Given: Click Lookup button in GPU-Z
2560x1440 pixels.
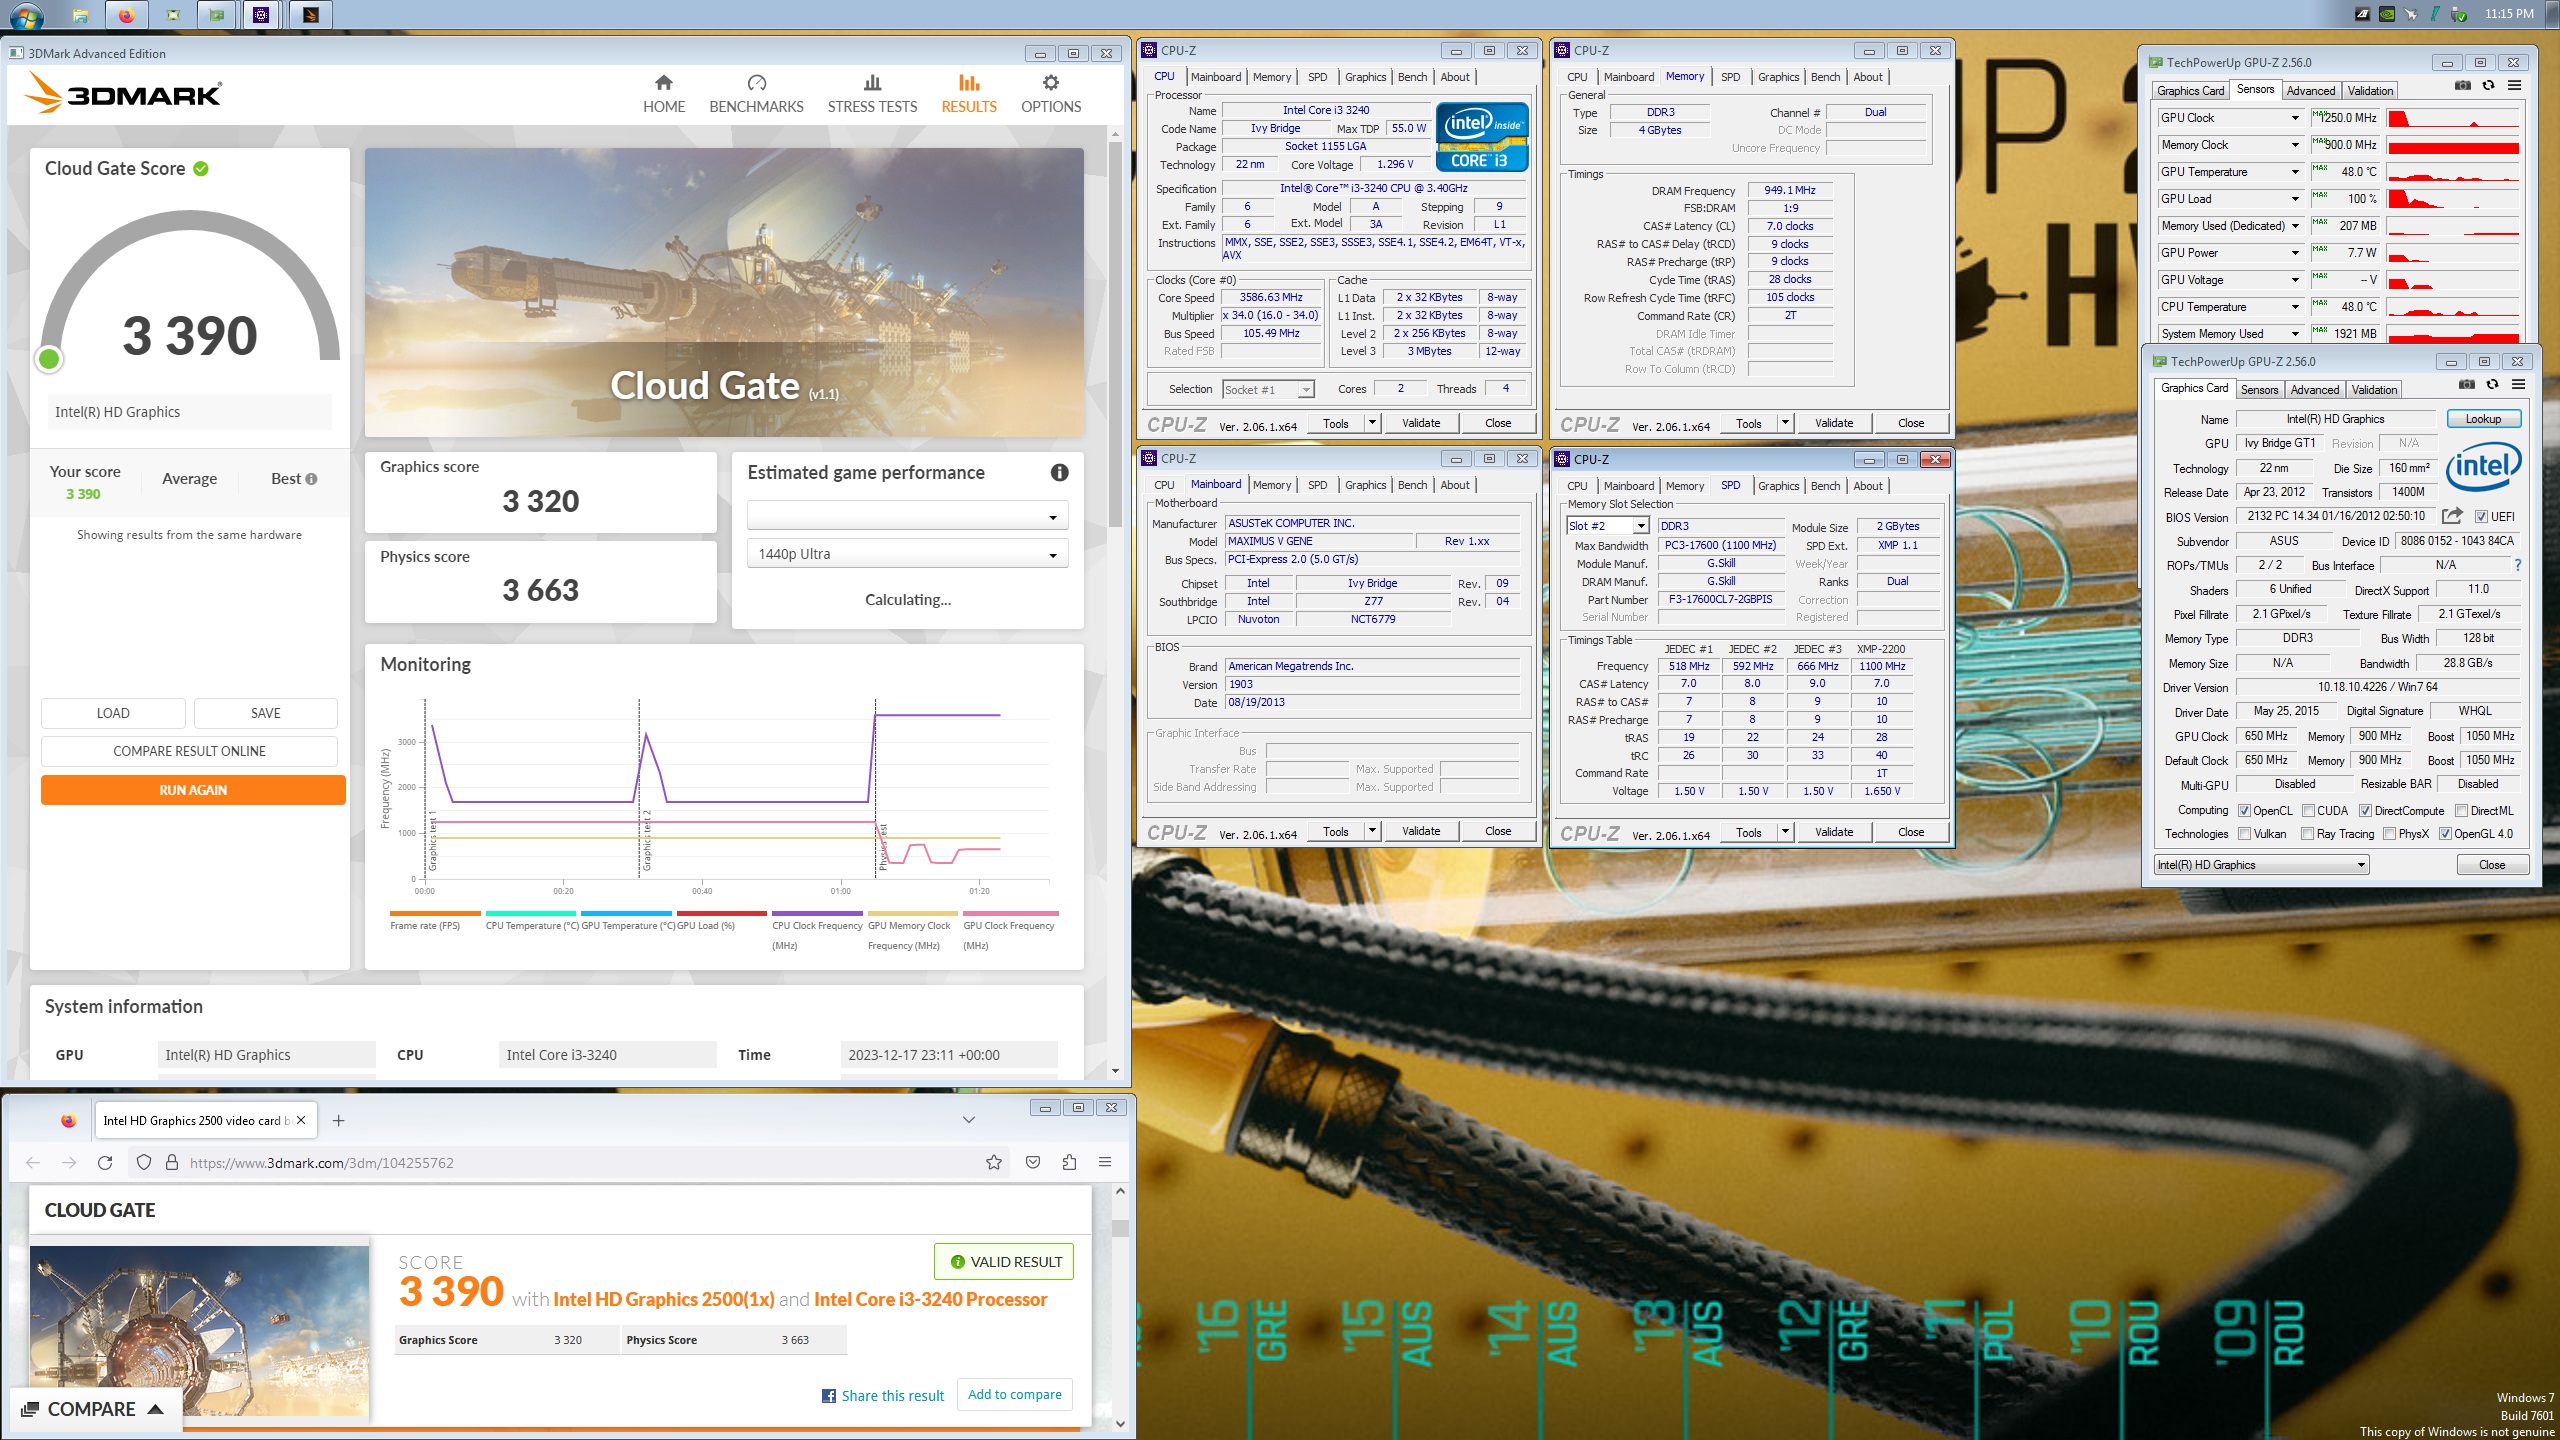Looking at the screenshot, I should pos(2484,419).
